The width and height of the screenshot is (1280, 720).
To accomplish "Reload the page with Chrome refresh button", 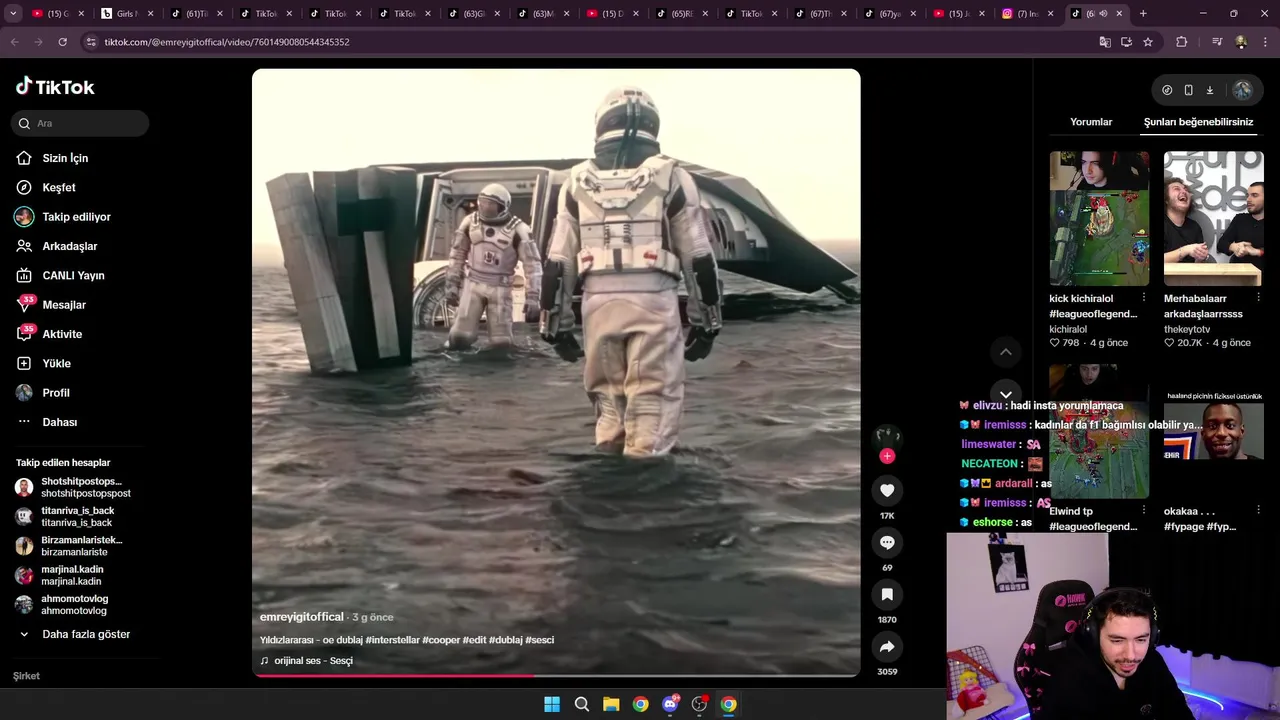I will (x=62, y=42).
